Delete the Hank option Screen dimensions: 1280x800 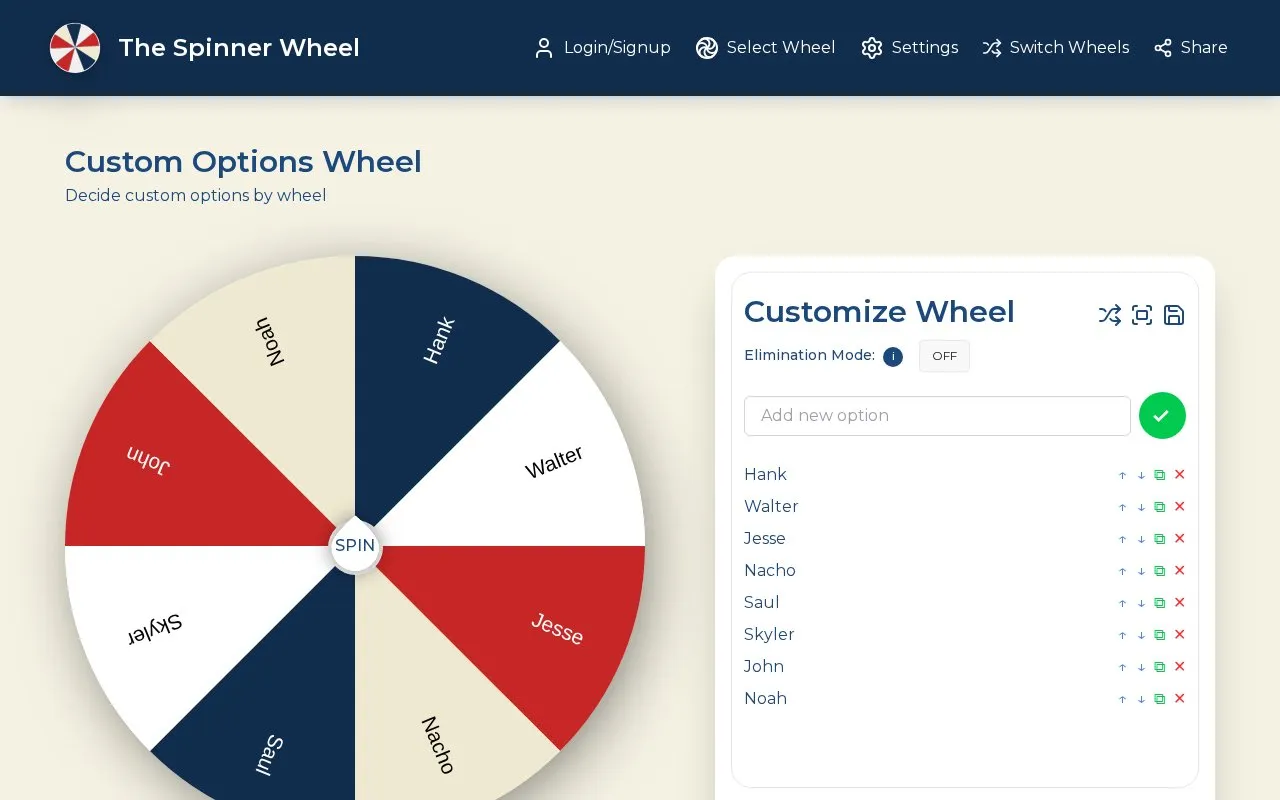coord(1180,475)
